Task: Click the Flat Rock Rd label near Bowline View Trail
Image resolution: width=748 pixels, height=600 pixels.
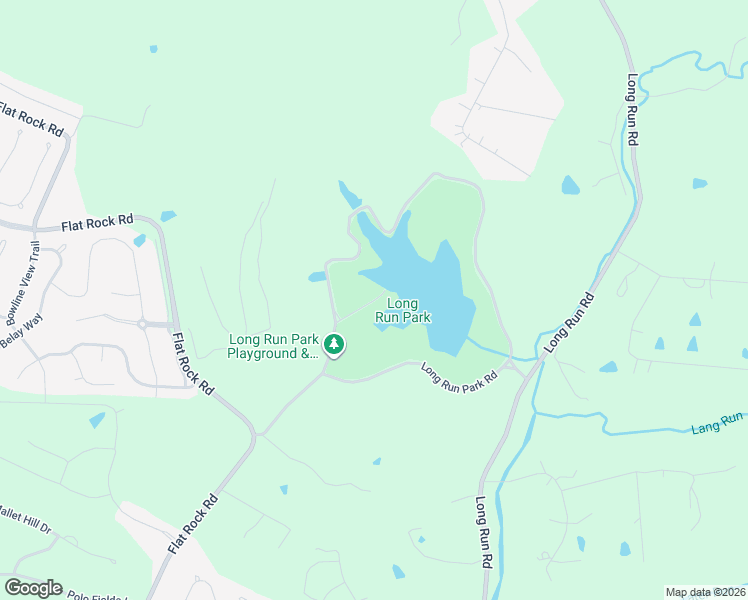Action: click(x=97, y=222)
